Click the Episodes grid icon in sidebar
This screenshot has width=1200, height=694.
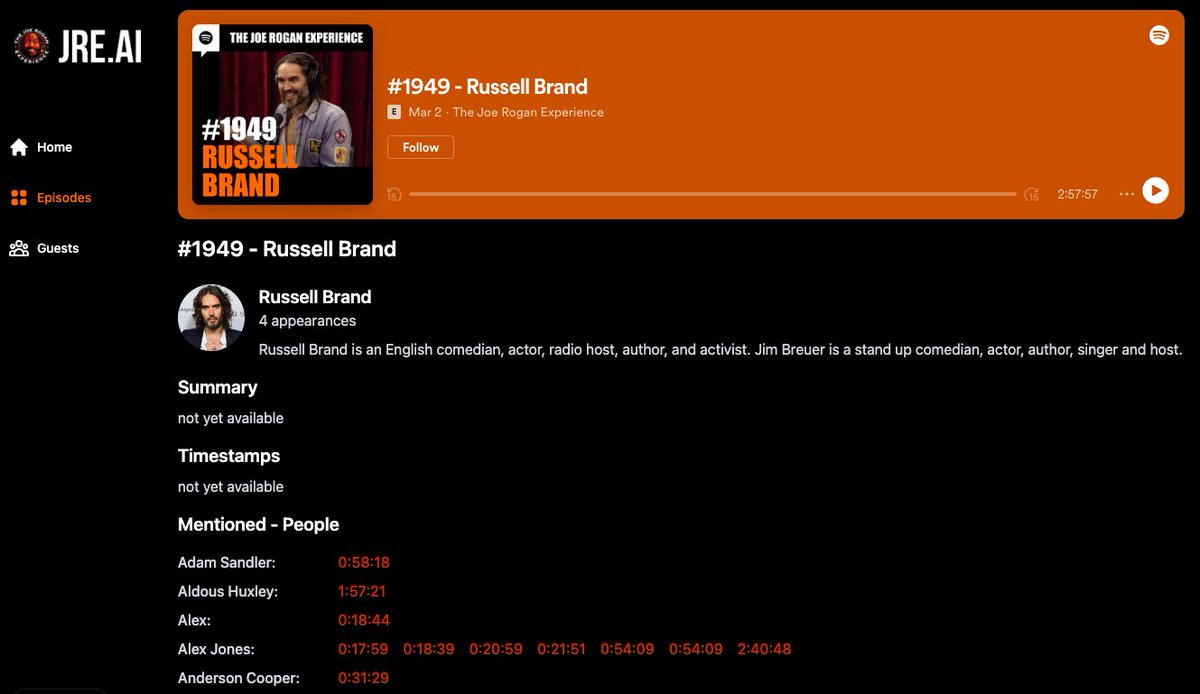coord(18,198)
